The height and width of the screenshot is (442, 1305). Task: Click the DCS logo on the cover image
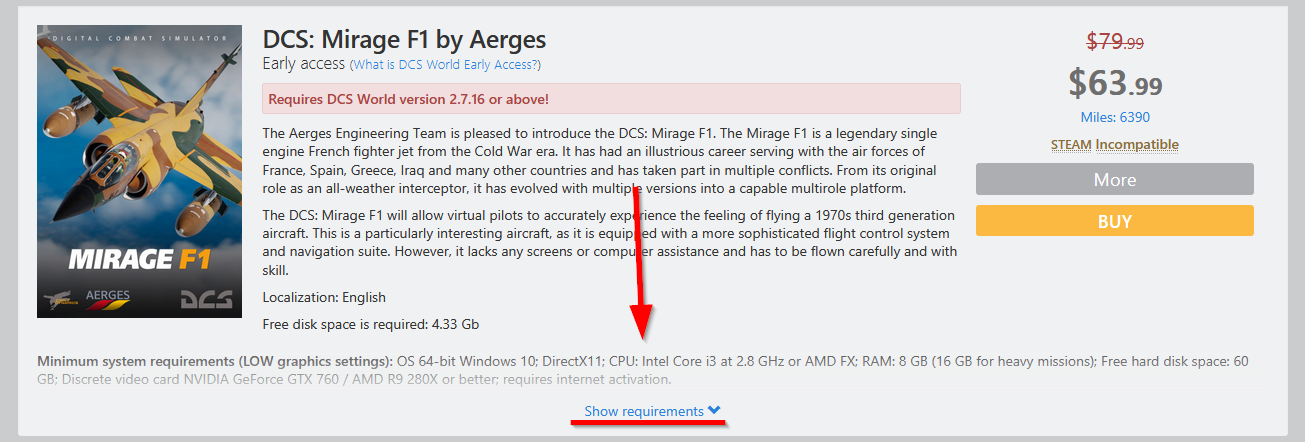click(x=206, y=298)
